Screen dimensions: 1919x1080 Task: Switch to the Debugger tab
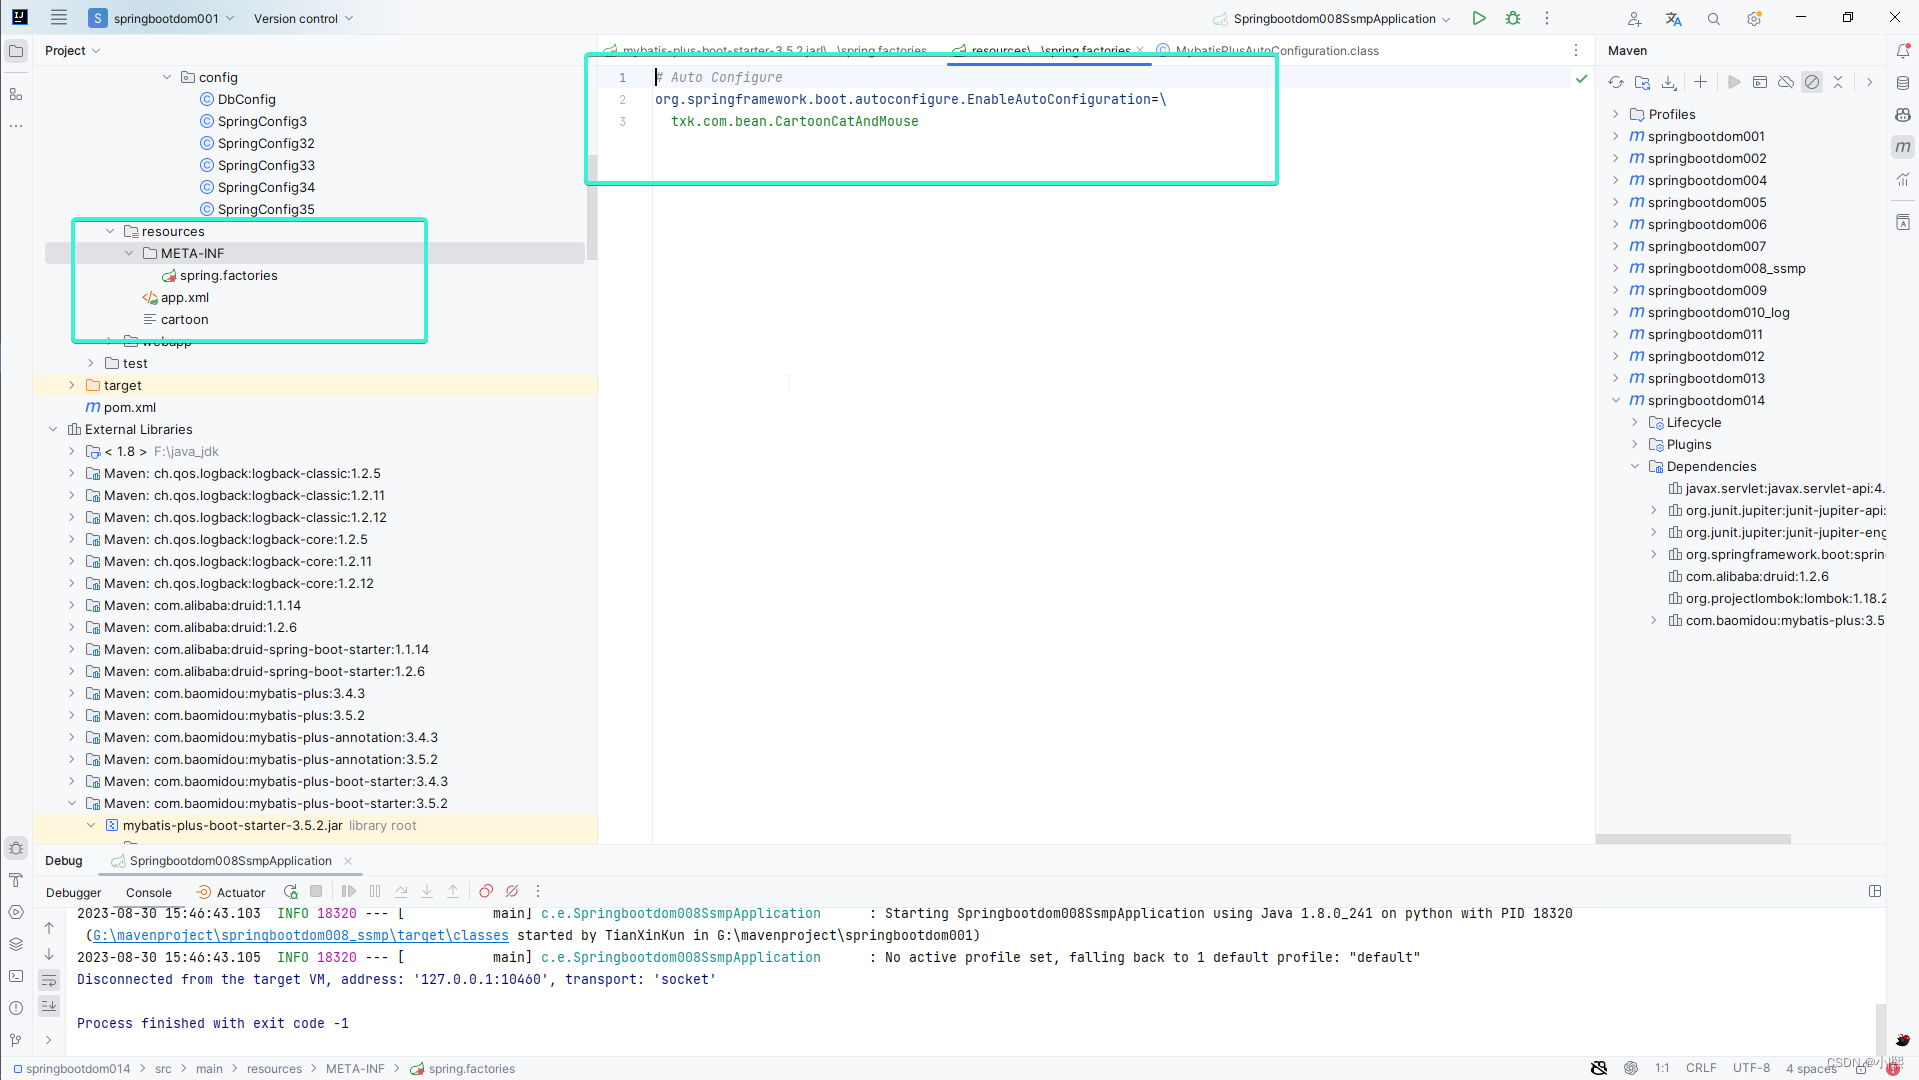click(x=74, y=892)
